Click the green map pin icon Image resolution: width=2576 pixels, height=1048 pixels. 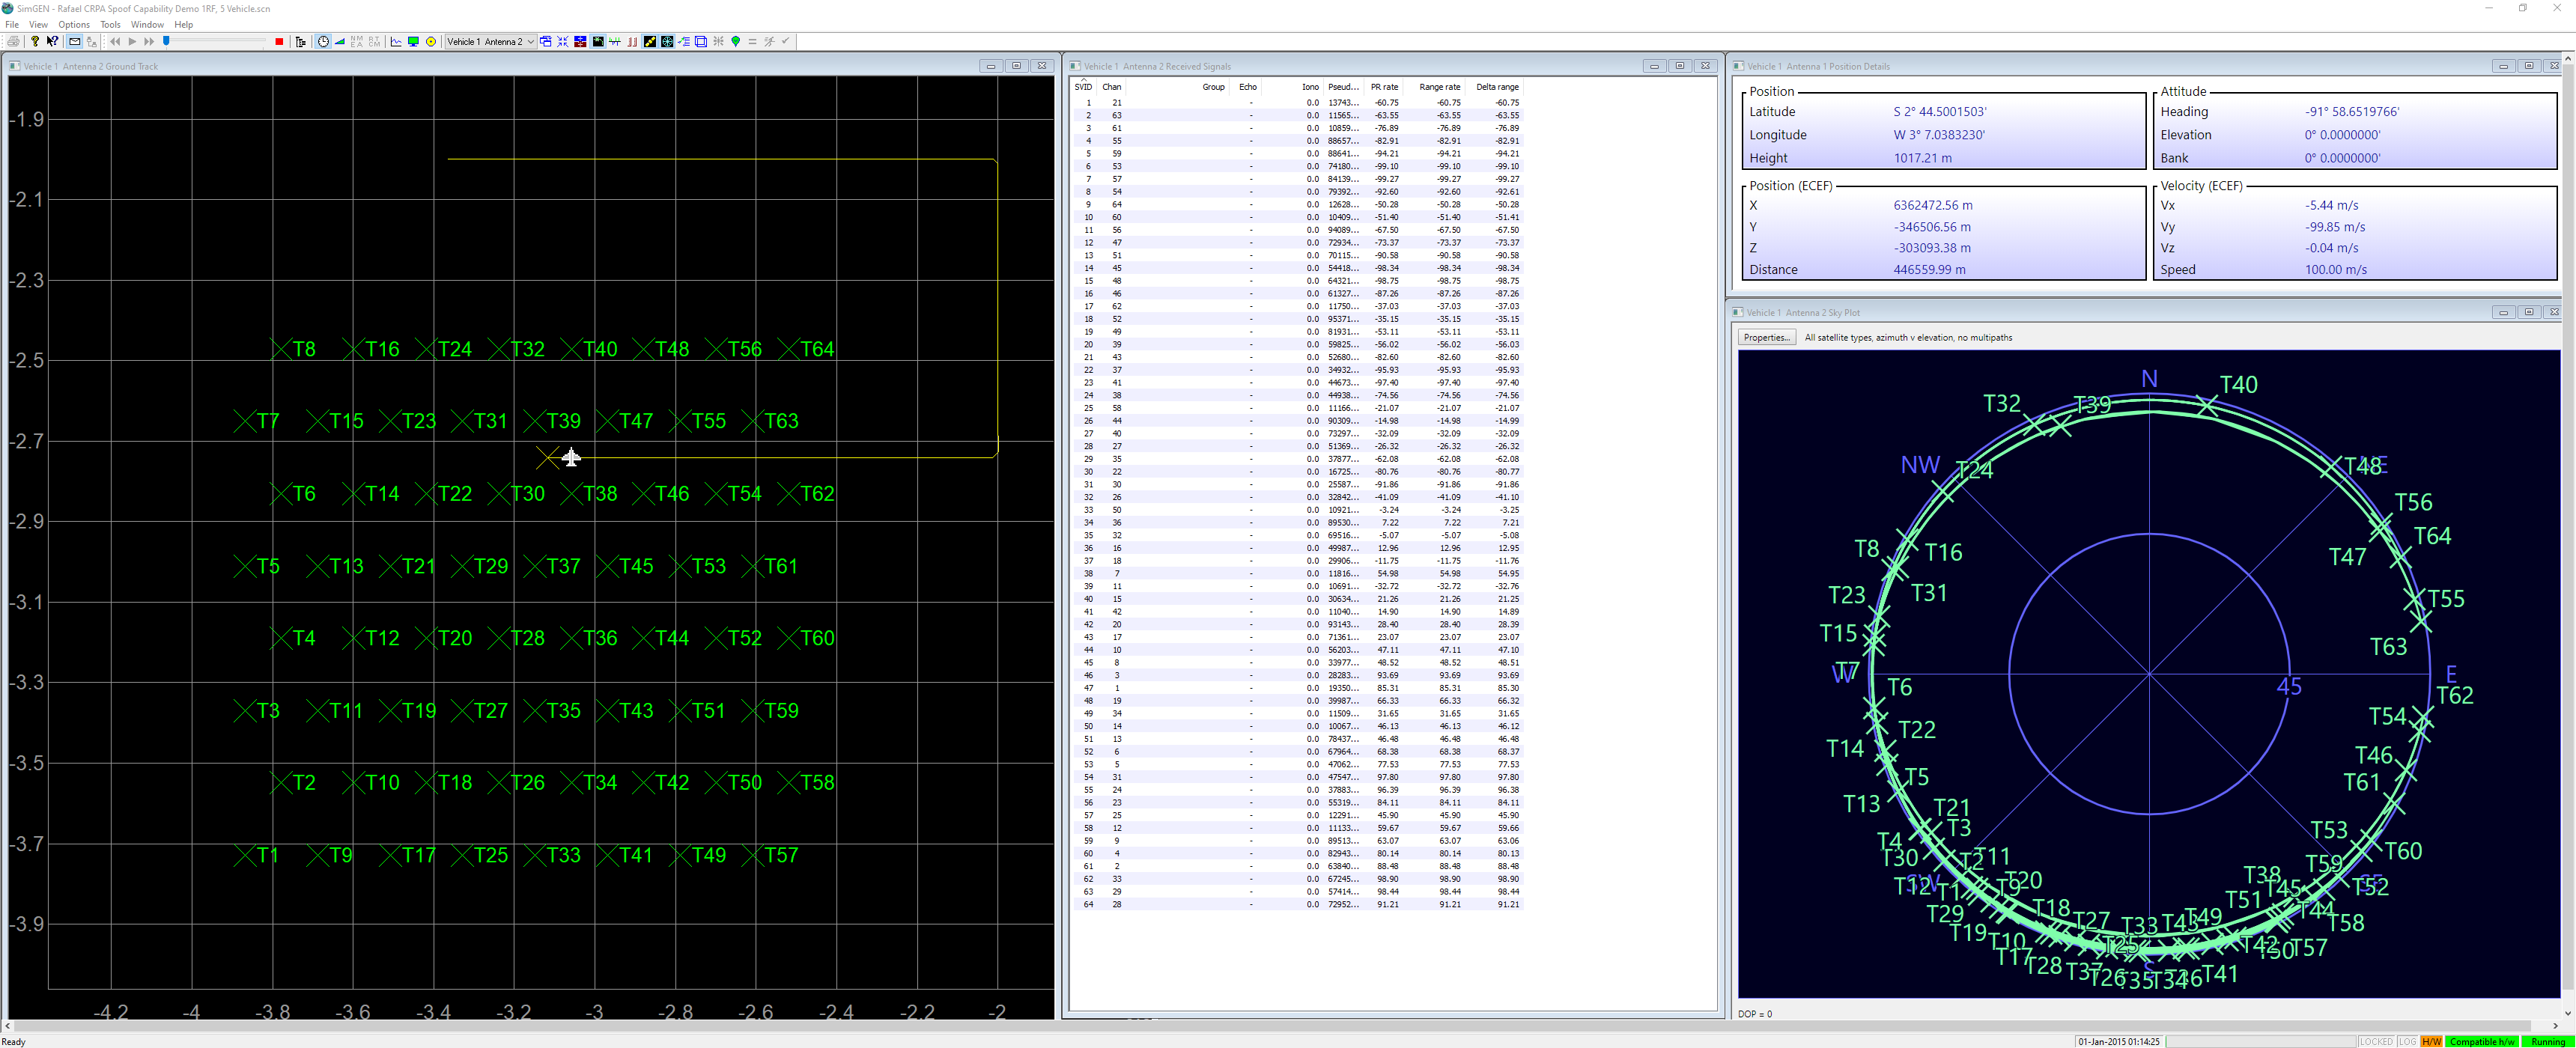736,42
